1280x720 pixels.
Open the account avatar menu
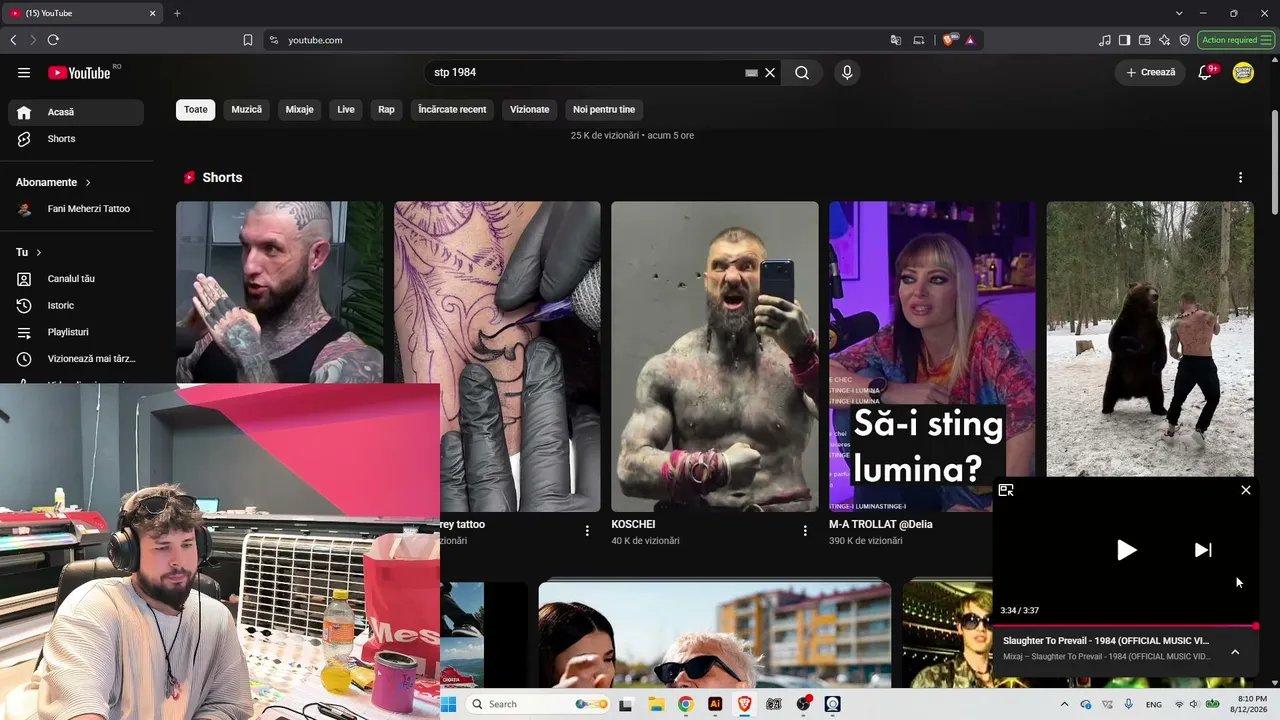pos(1243,72)
